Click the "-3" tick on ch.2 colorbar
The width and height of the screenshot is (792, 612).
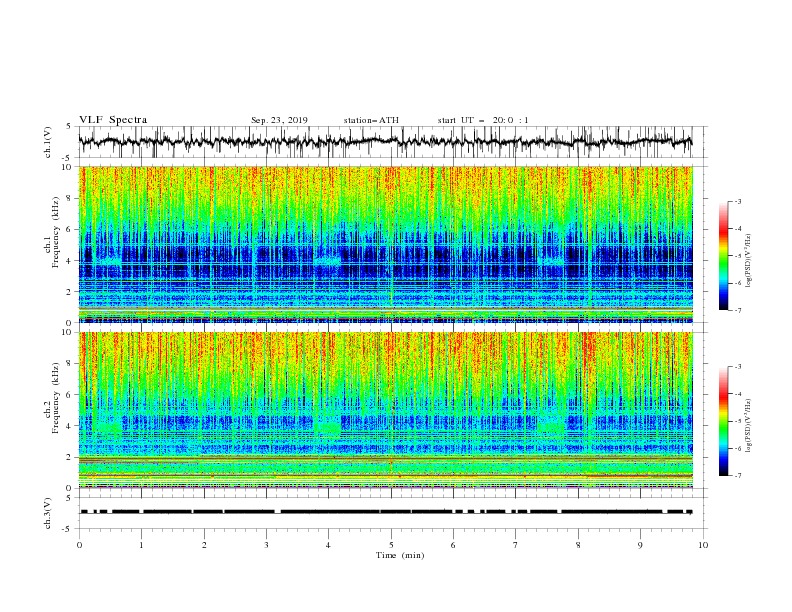[738, 367]
